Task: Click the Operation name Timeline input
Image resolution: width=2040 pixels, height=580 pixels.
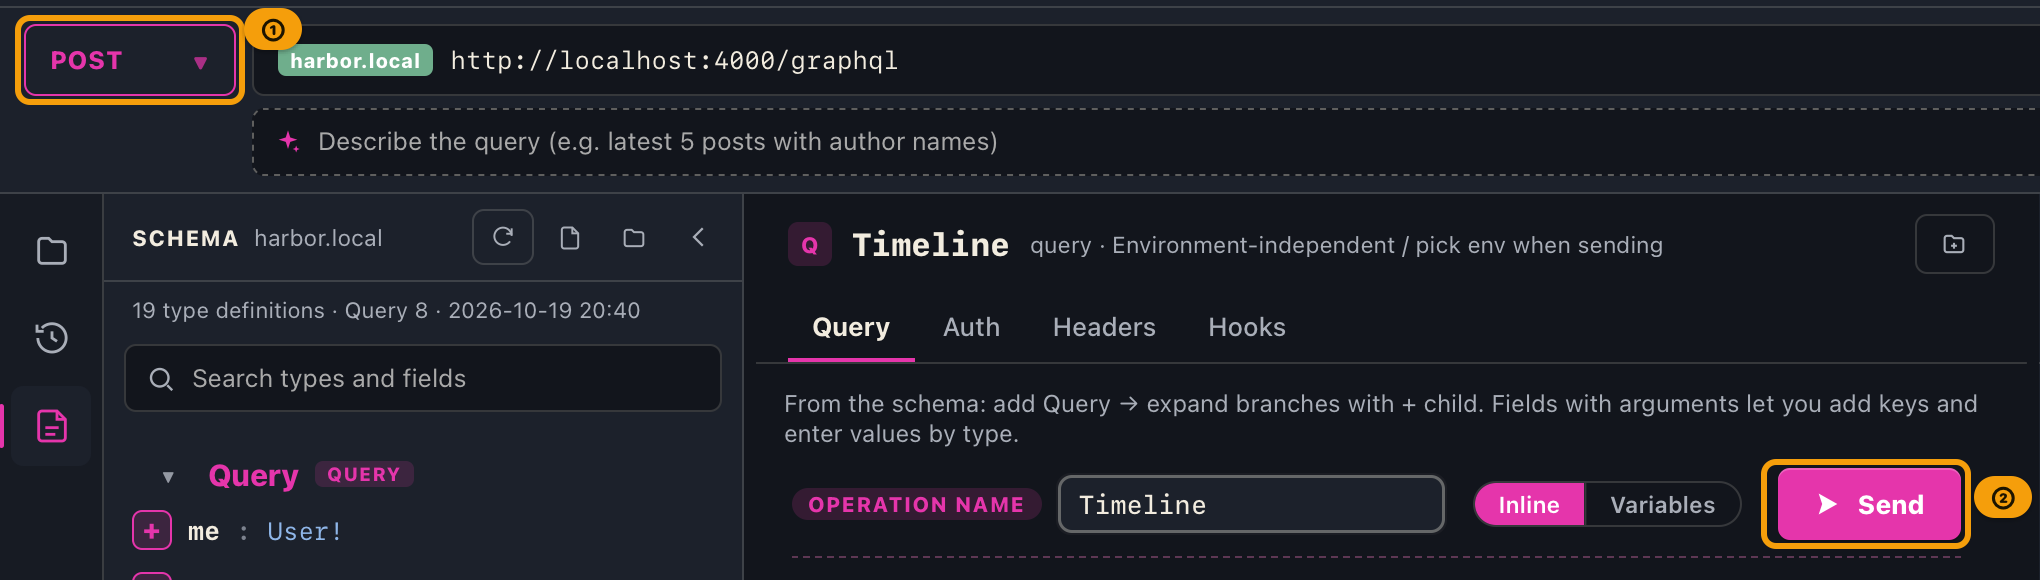Action: [x=1251, y=504]
